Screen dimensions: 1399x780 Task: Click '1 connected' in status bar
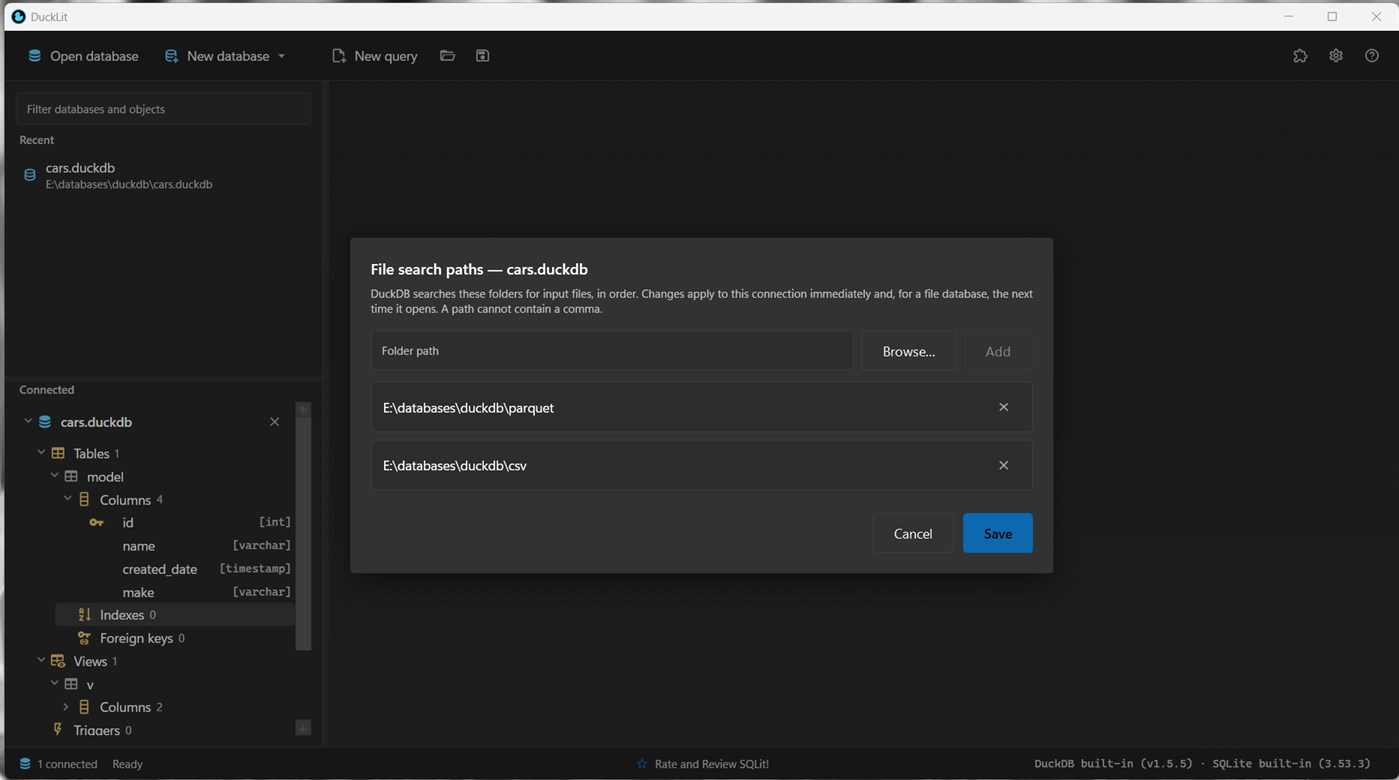tap(67, 764)
